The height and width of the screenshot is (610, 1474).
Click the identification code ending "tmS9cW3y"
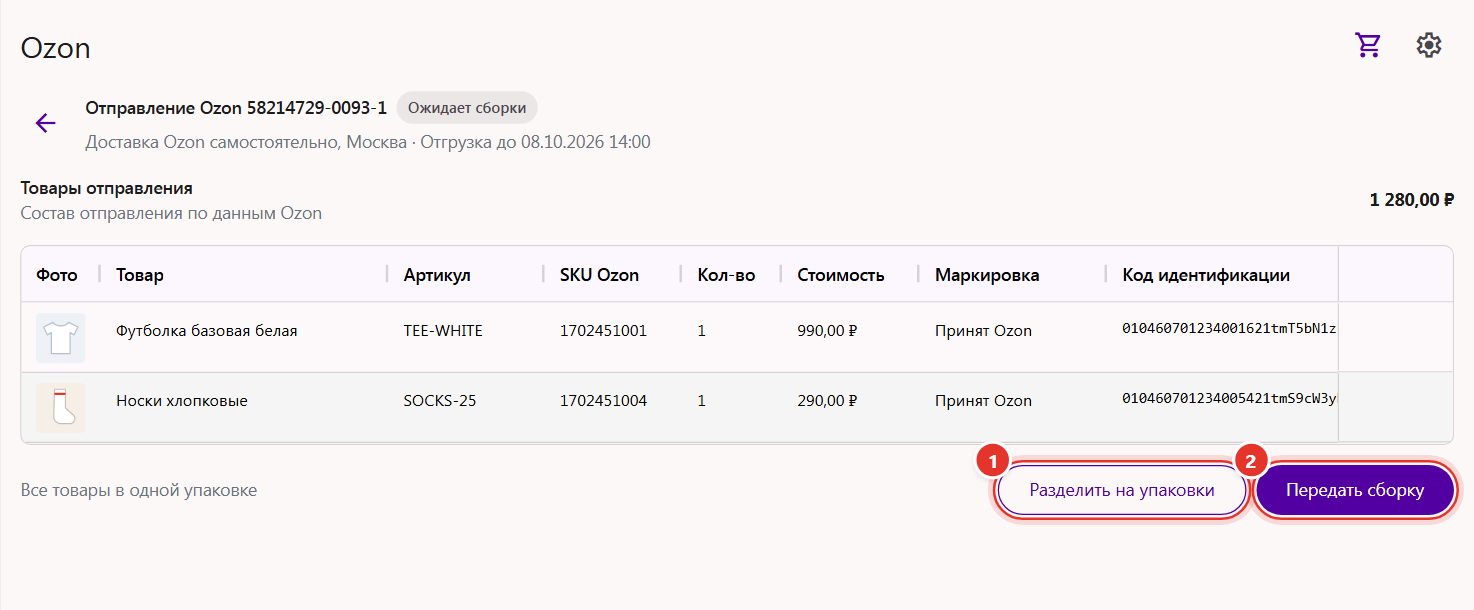(1230, 399)
